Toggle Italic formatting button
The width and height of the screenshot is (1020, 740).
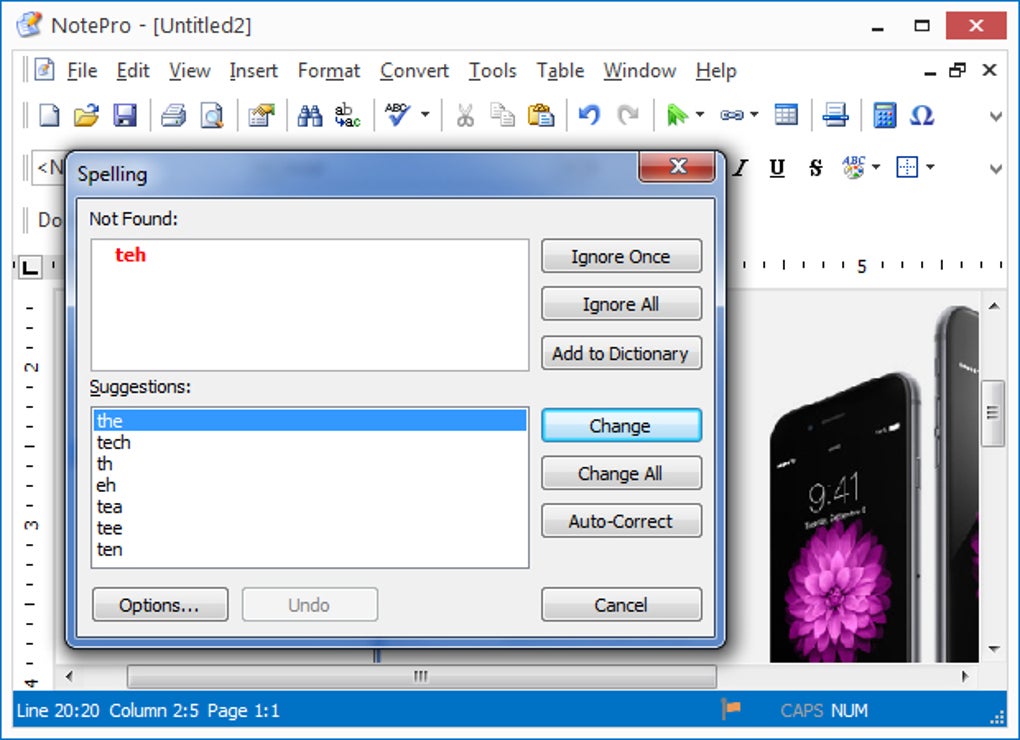tap(740, 168)
